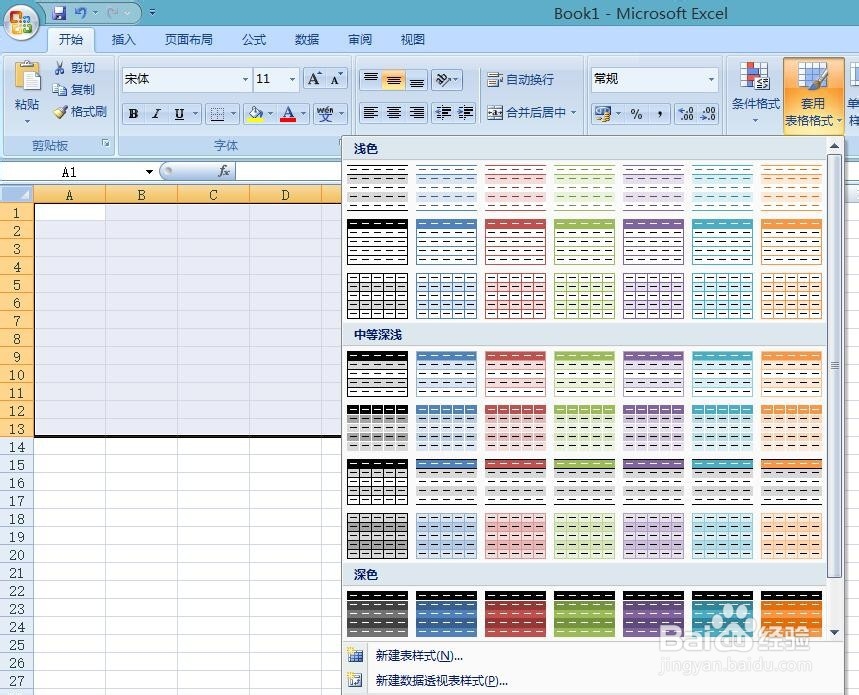Image resolution: width=859 pixels, height=695 pixels.
Task: Open the 数据 Data tab
Action: 307,39
